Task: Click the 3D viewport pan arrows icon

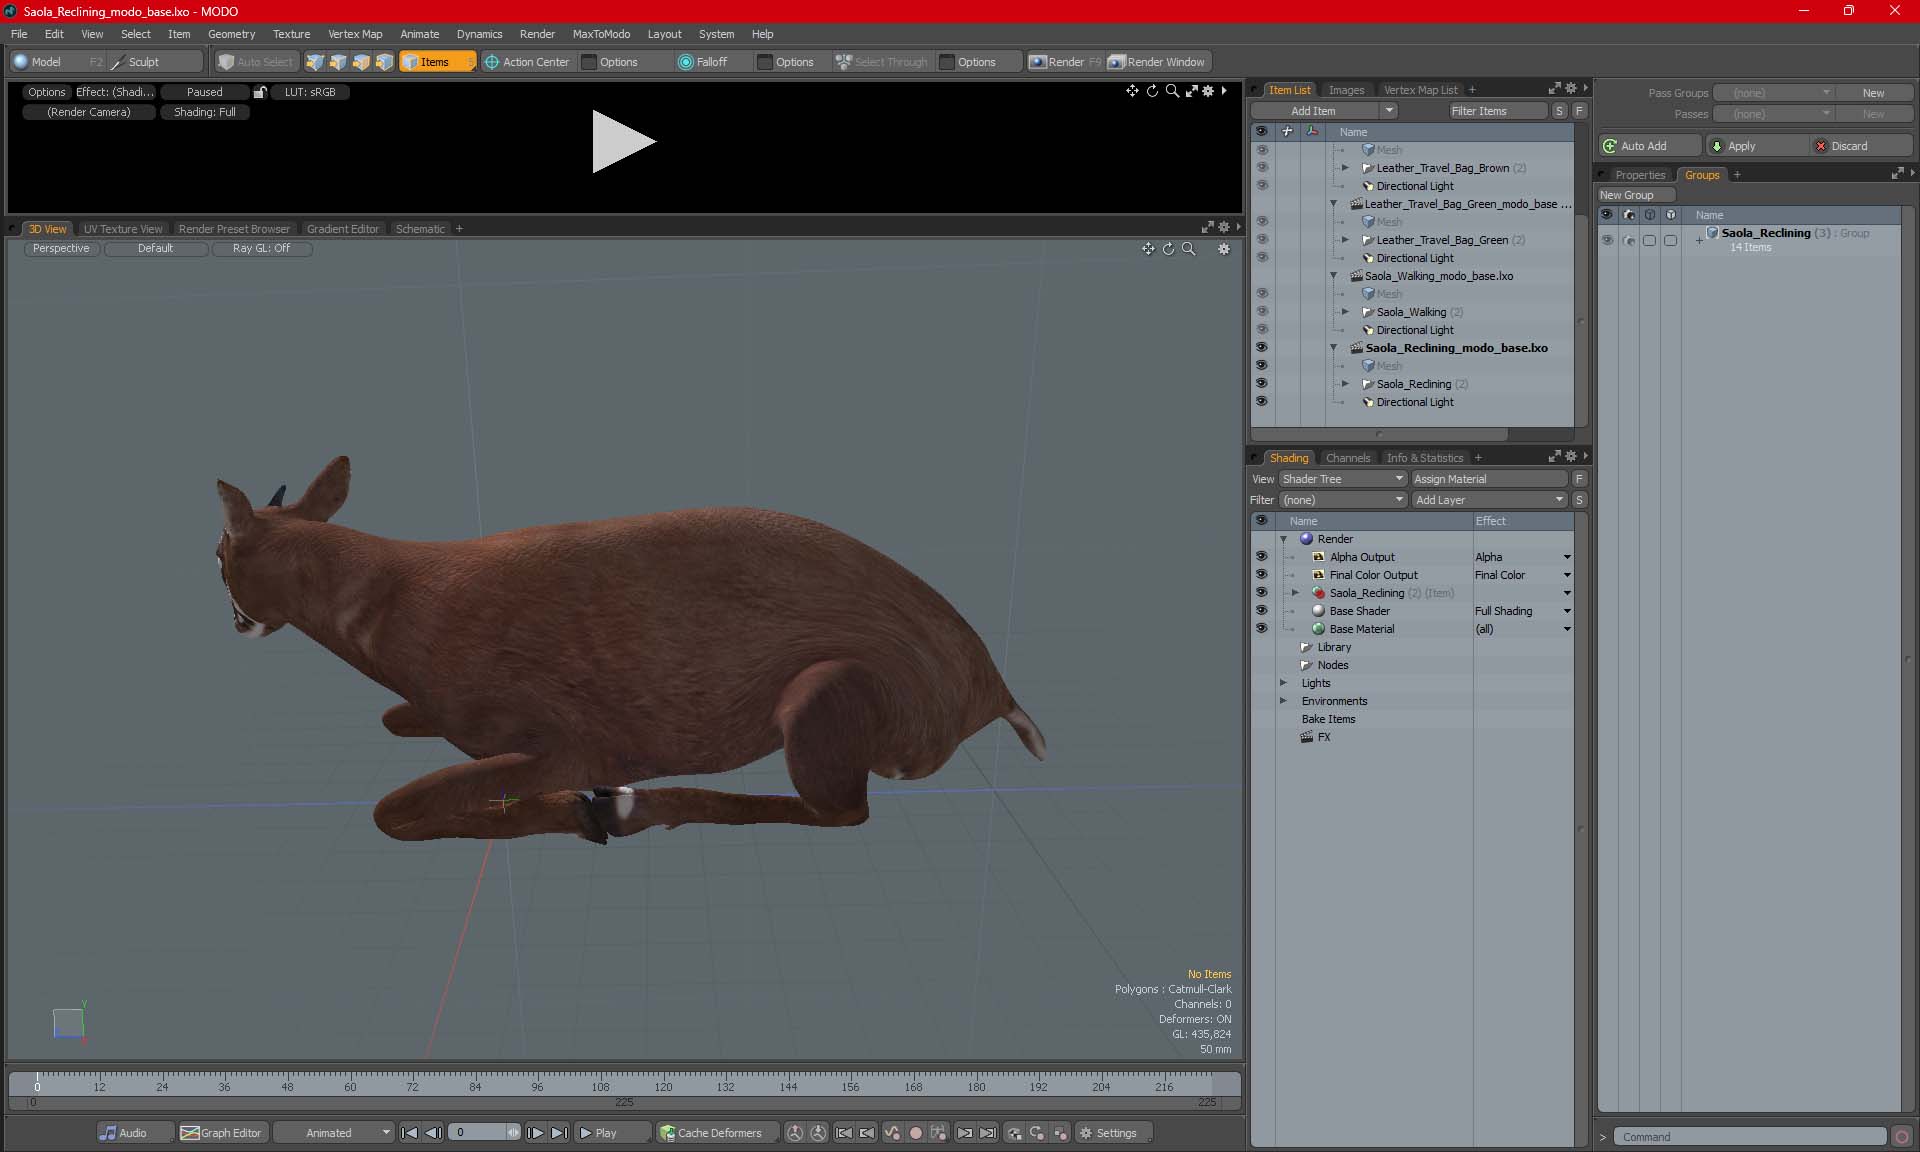Action: (x=1148, y=249)
